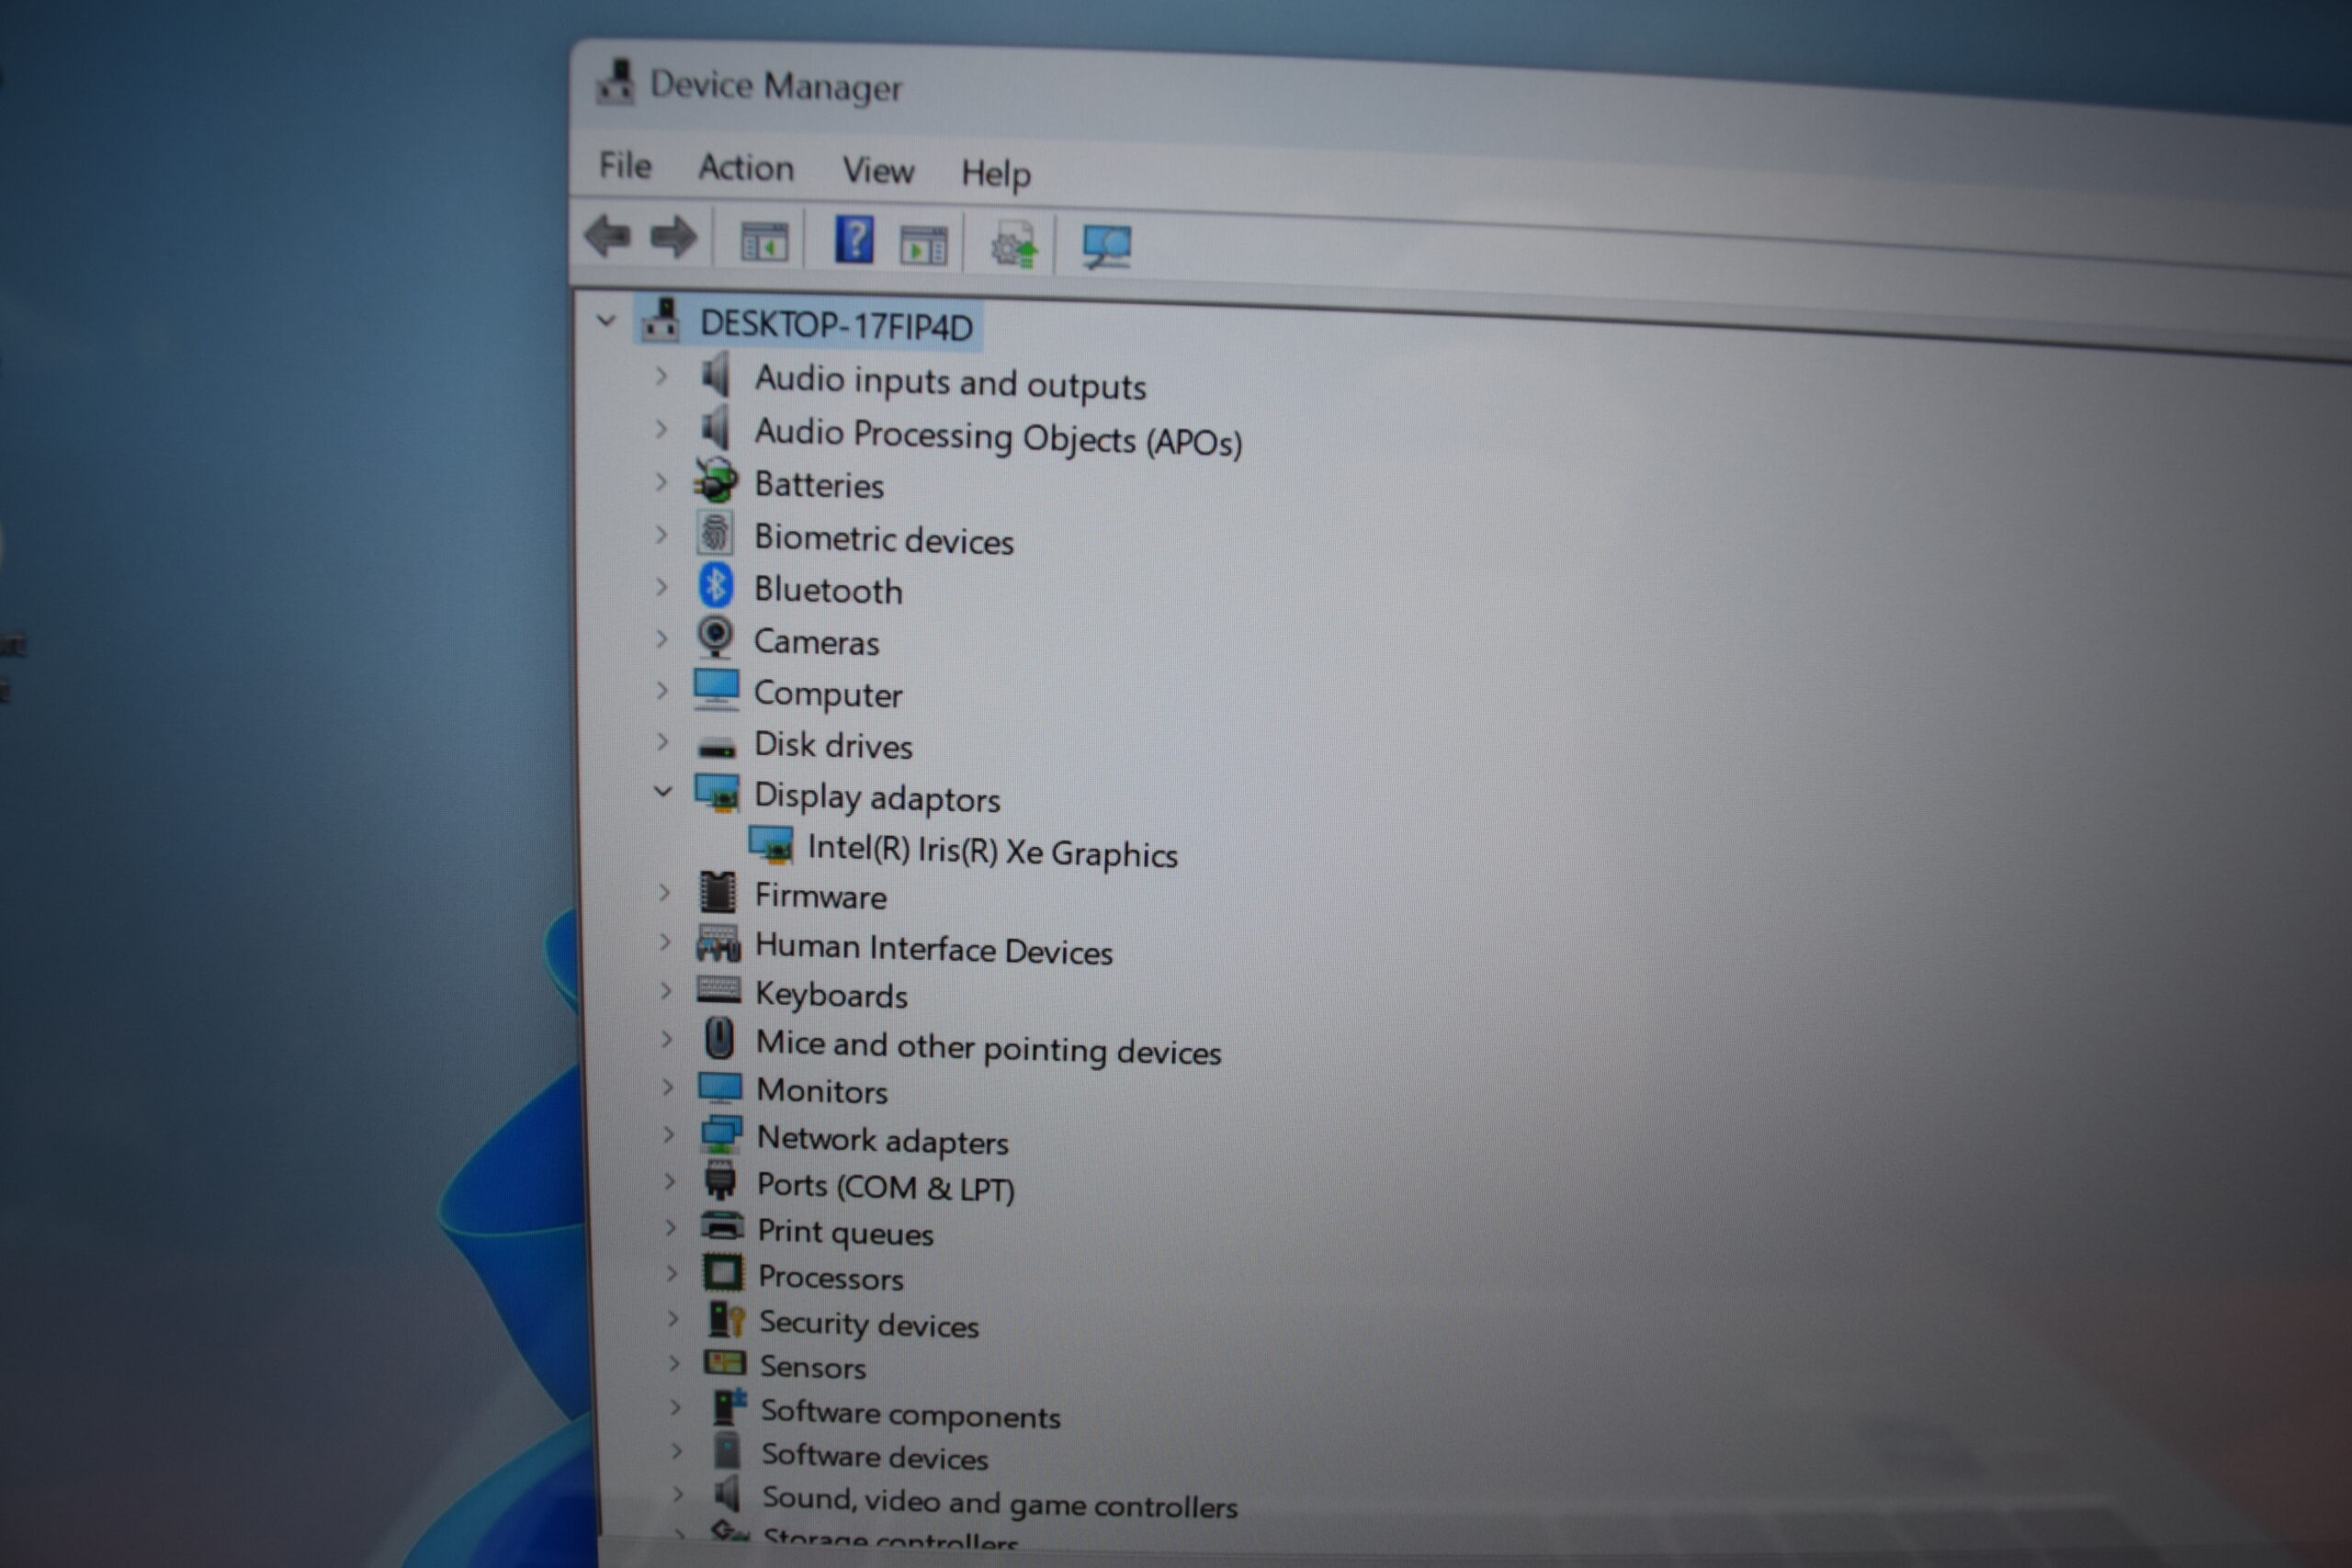Click the Cameras webcam icon
The image size is (2352, 1568).
click(715, 637)
